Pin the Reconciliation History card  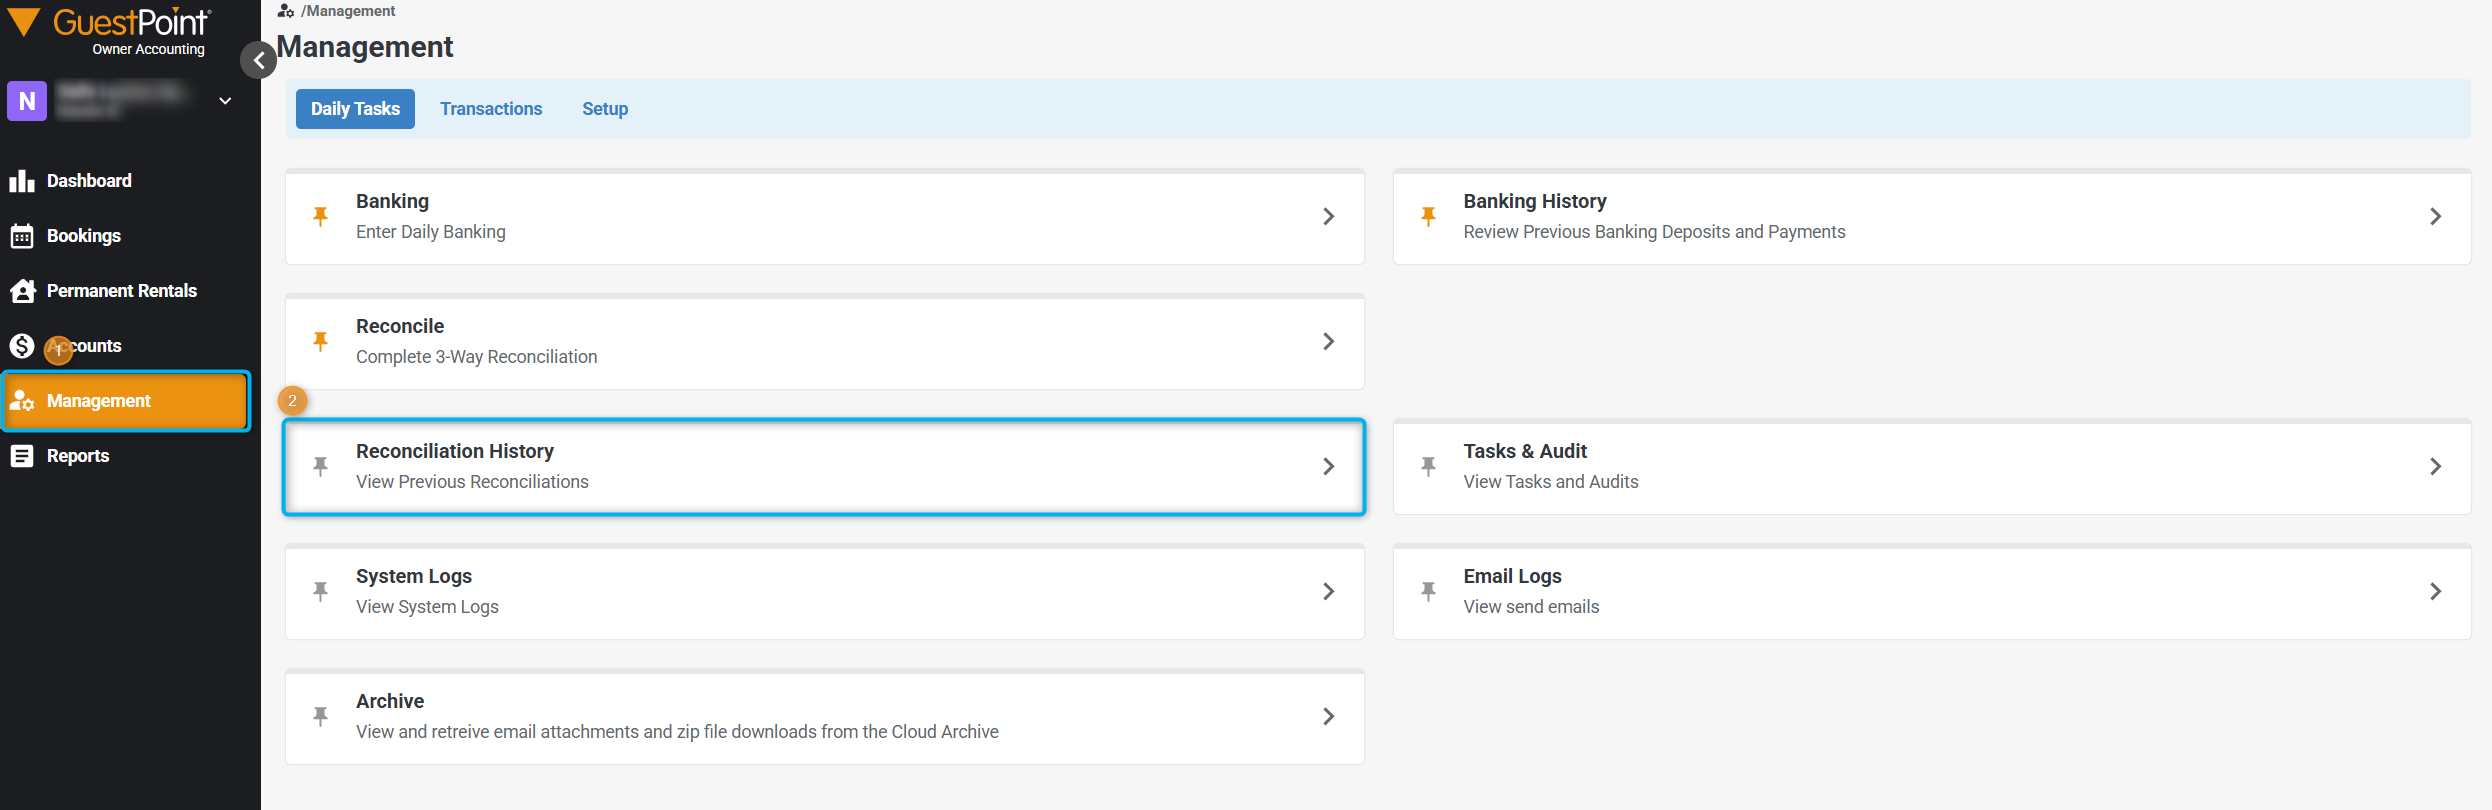(321, 466)
